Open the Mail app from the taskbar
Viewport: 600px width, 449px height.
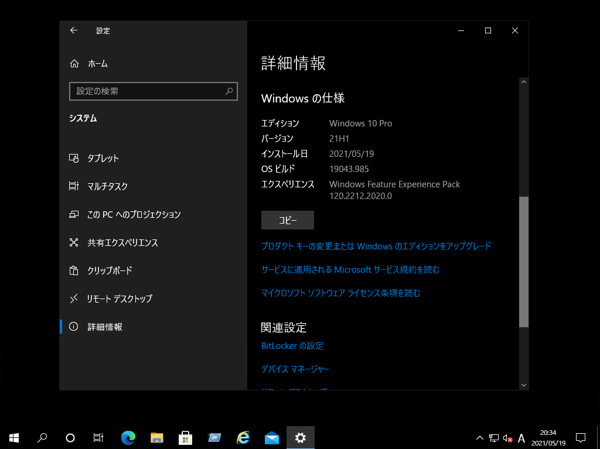[x=272, y=438]
